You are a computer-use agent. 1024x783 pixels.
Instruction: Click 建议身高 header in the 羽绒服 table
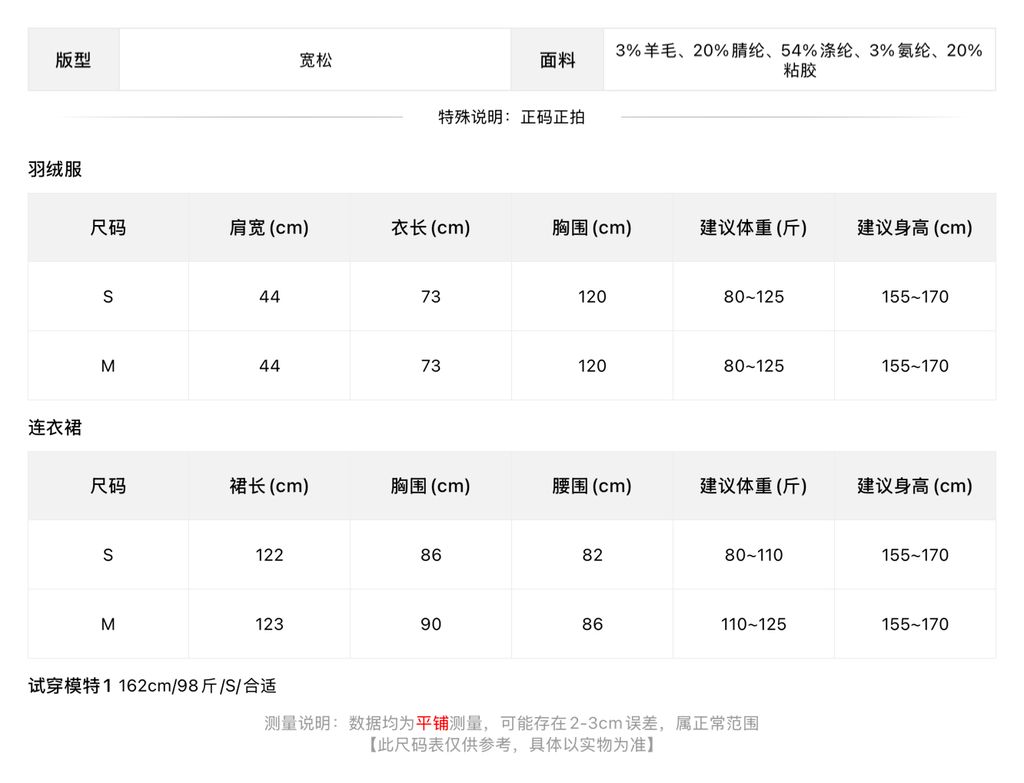pyautogui.click(x=915, y=228)
